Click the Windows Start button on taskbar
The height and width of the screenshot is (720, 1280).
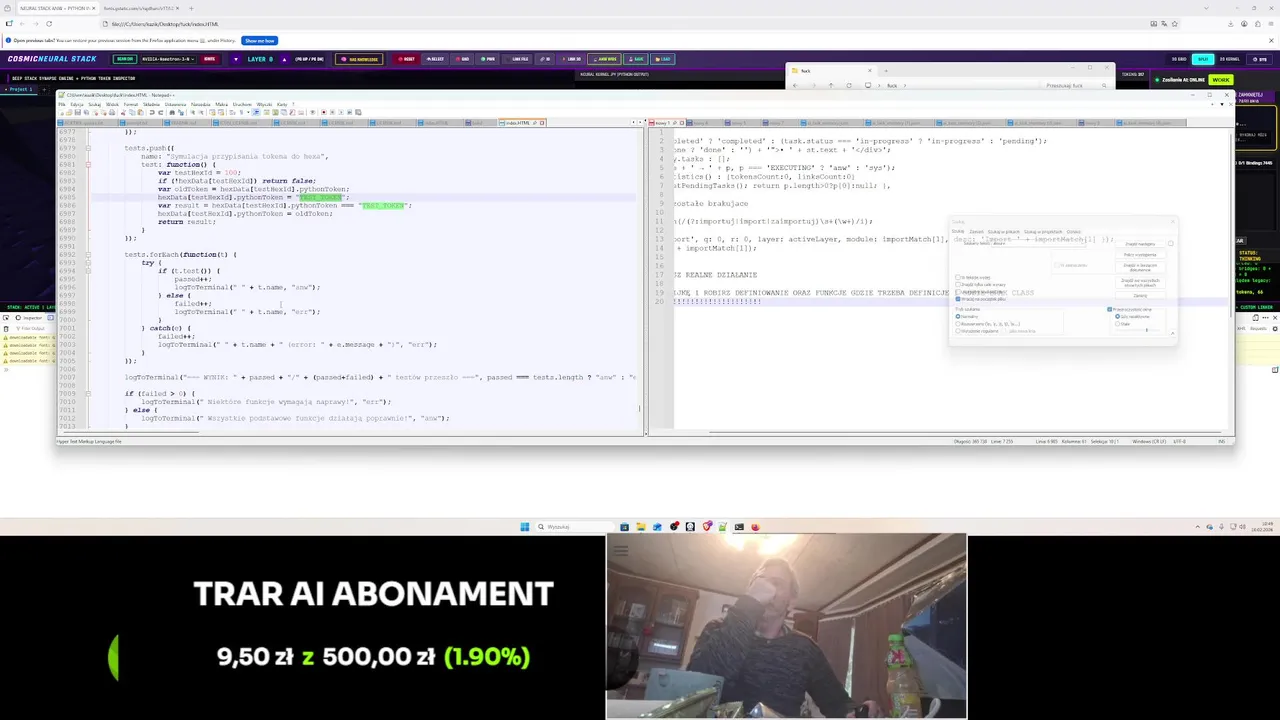coord(524,527)
